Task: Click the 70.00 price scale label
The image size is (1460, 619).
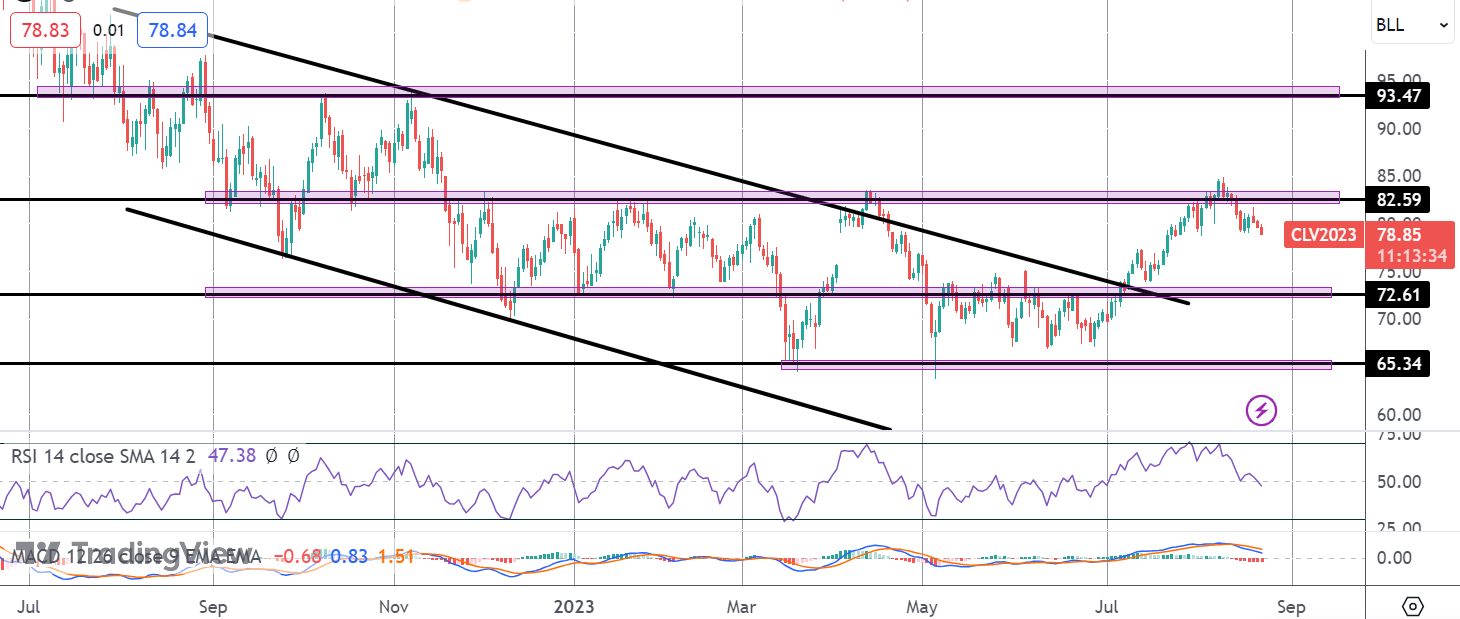Action: 1399,319
